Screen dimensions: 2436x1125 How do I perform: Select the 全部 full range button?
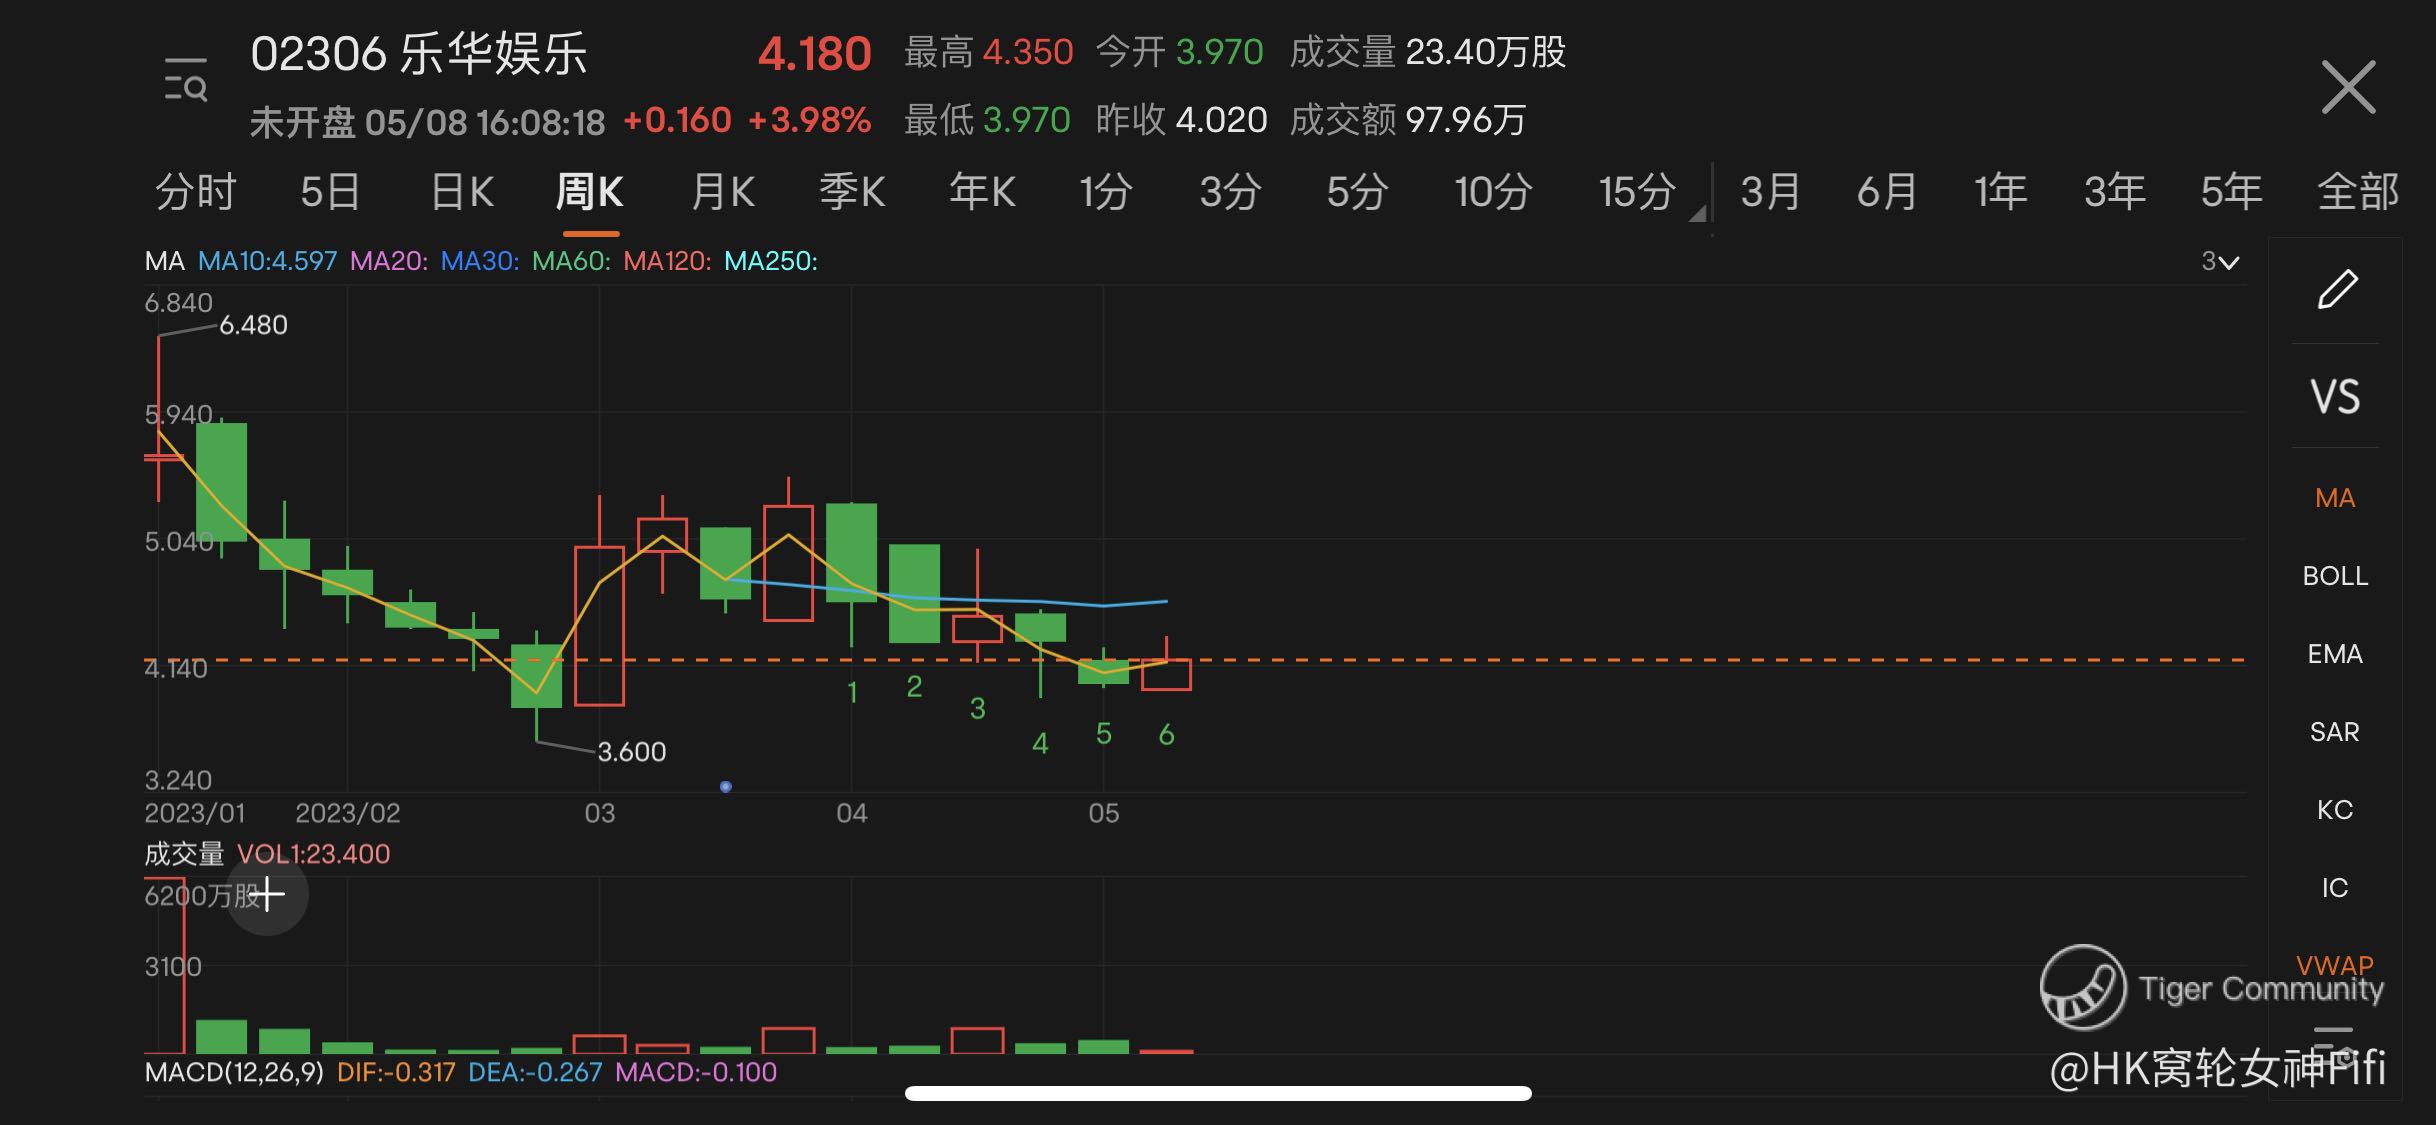click(x=2357, y=192)
